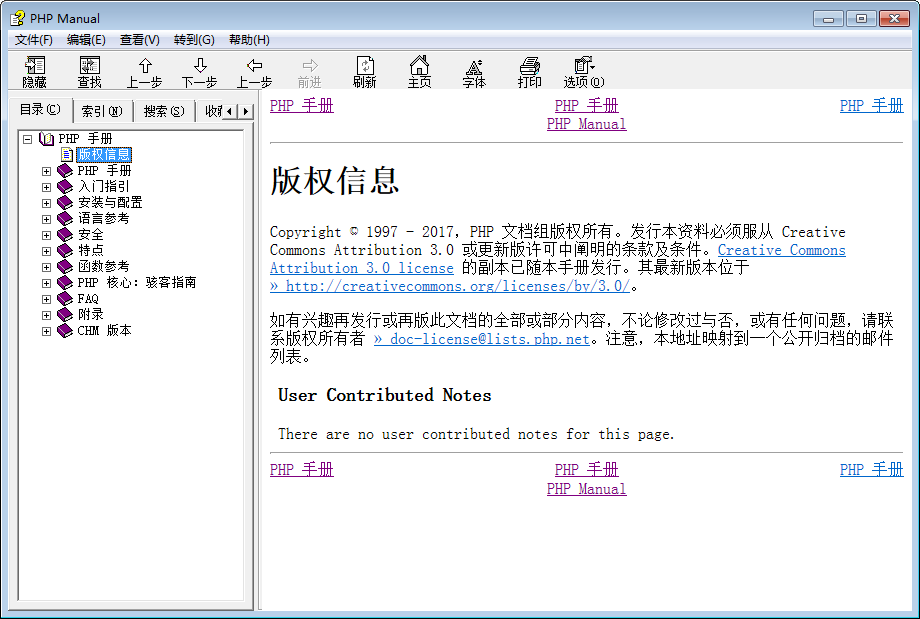
Task: Open the 文件(F) menu
Action: [x=34, y=40]
